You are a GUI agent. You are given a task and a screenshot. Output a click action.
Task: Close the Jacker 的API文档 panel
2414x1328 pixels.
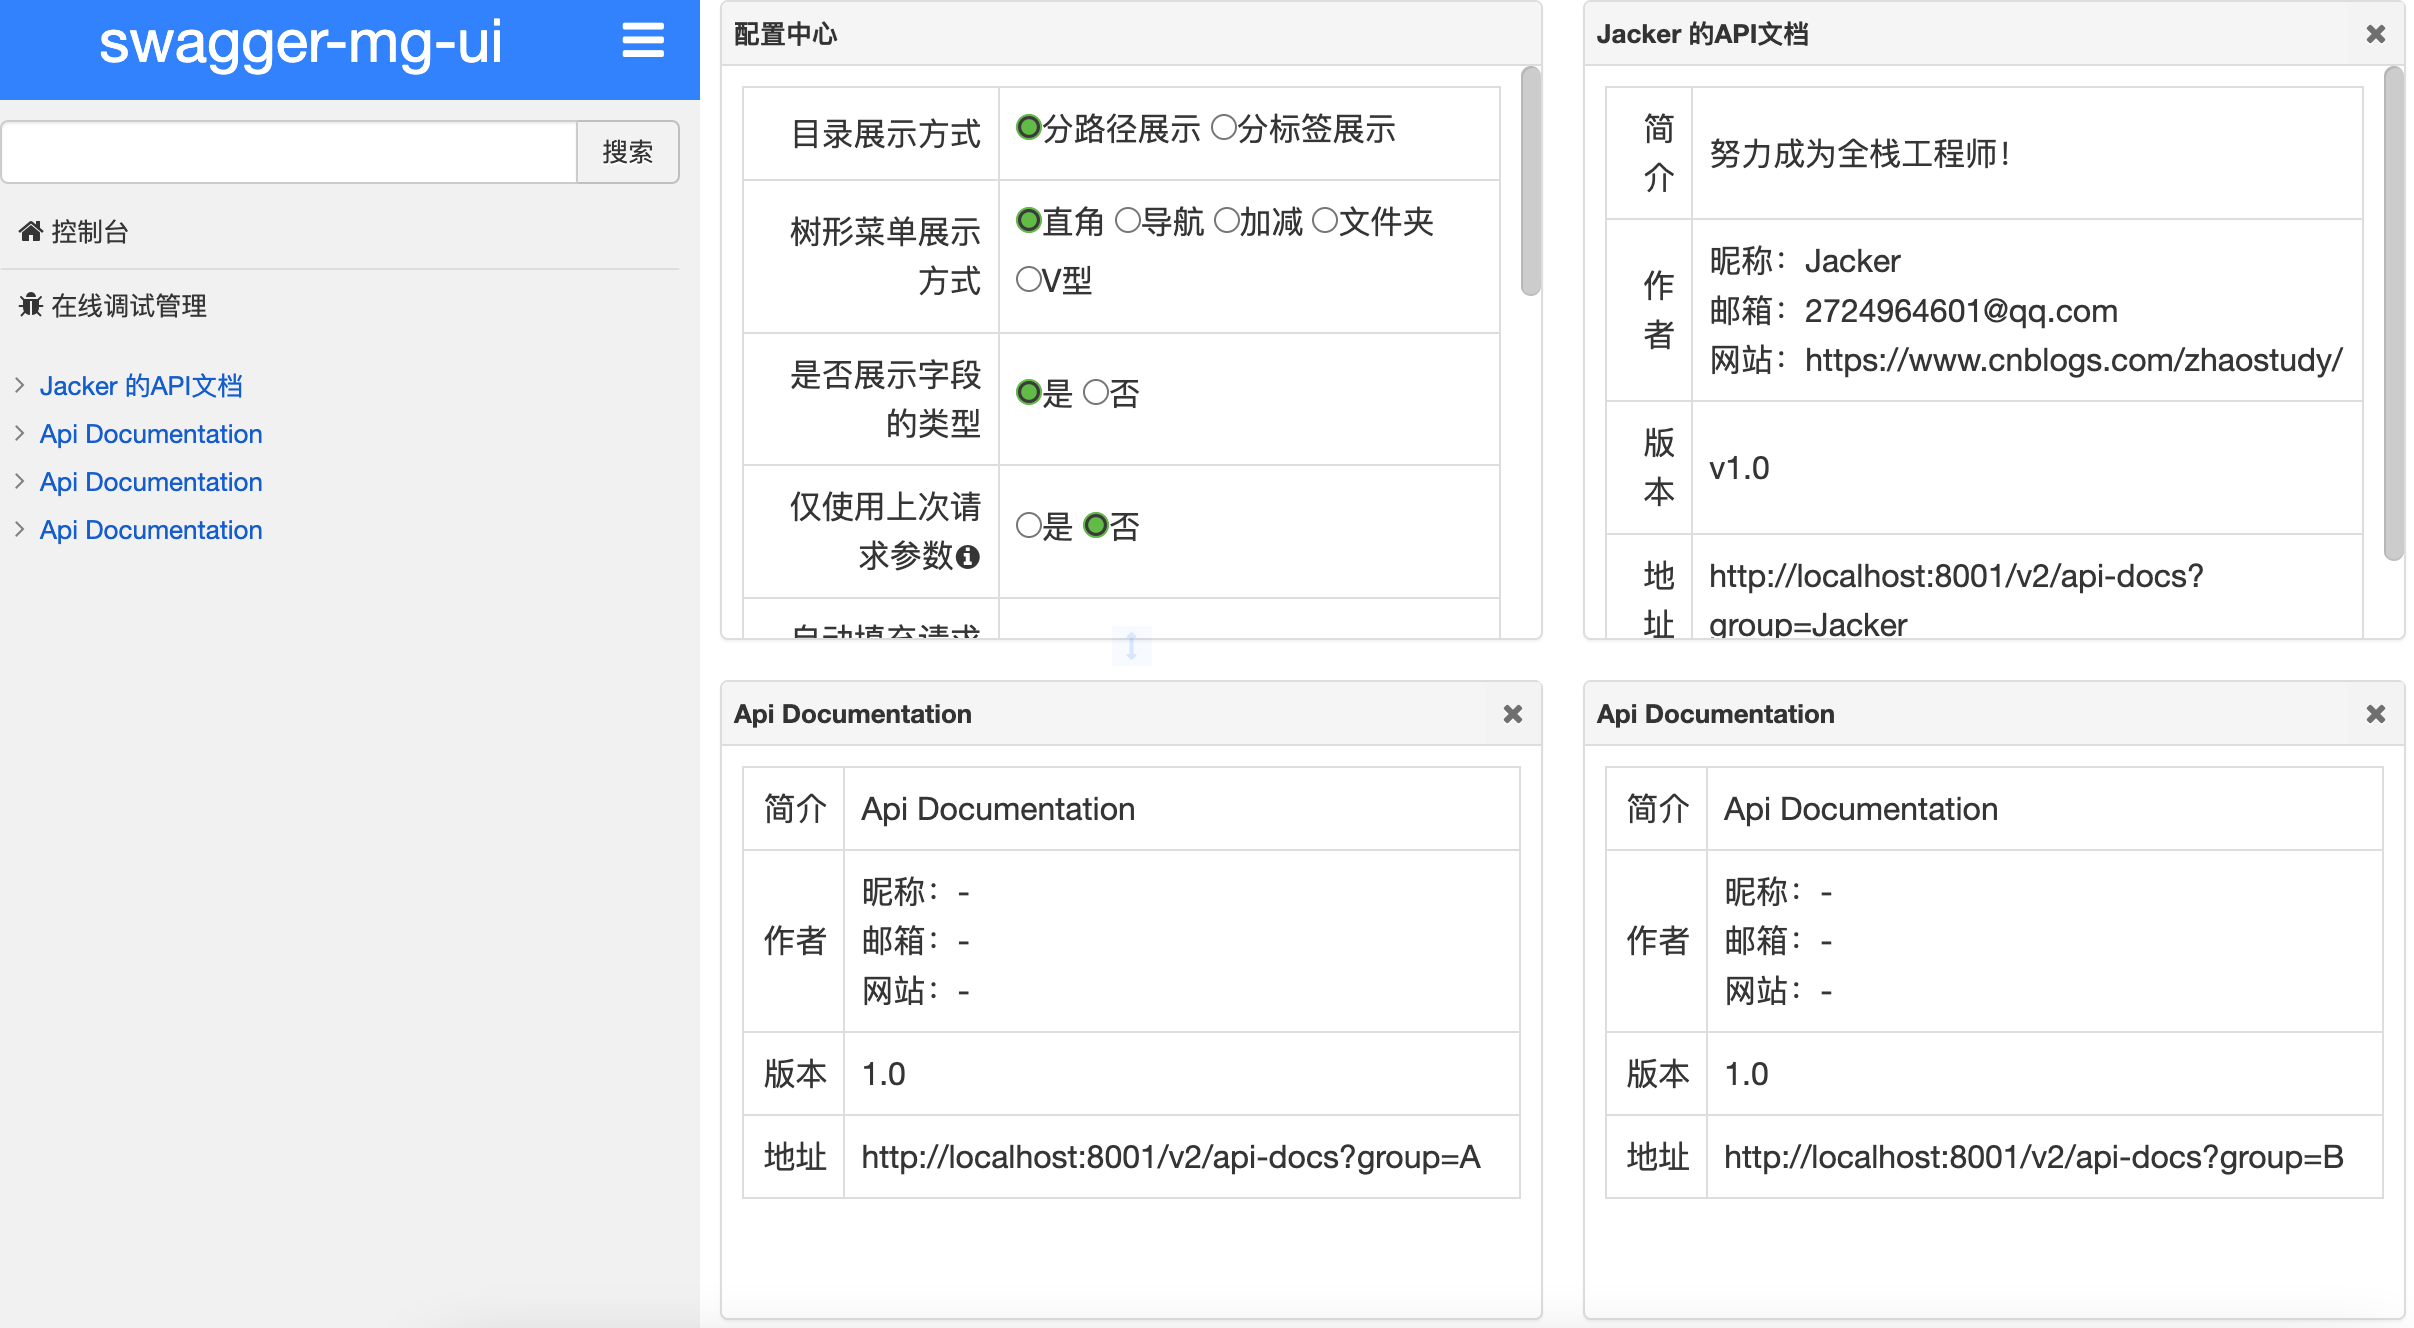point(2376,34)
